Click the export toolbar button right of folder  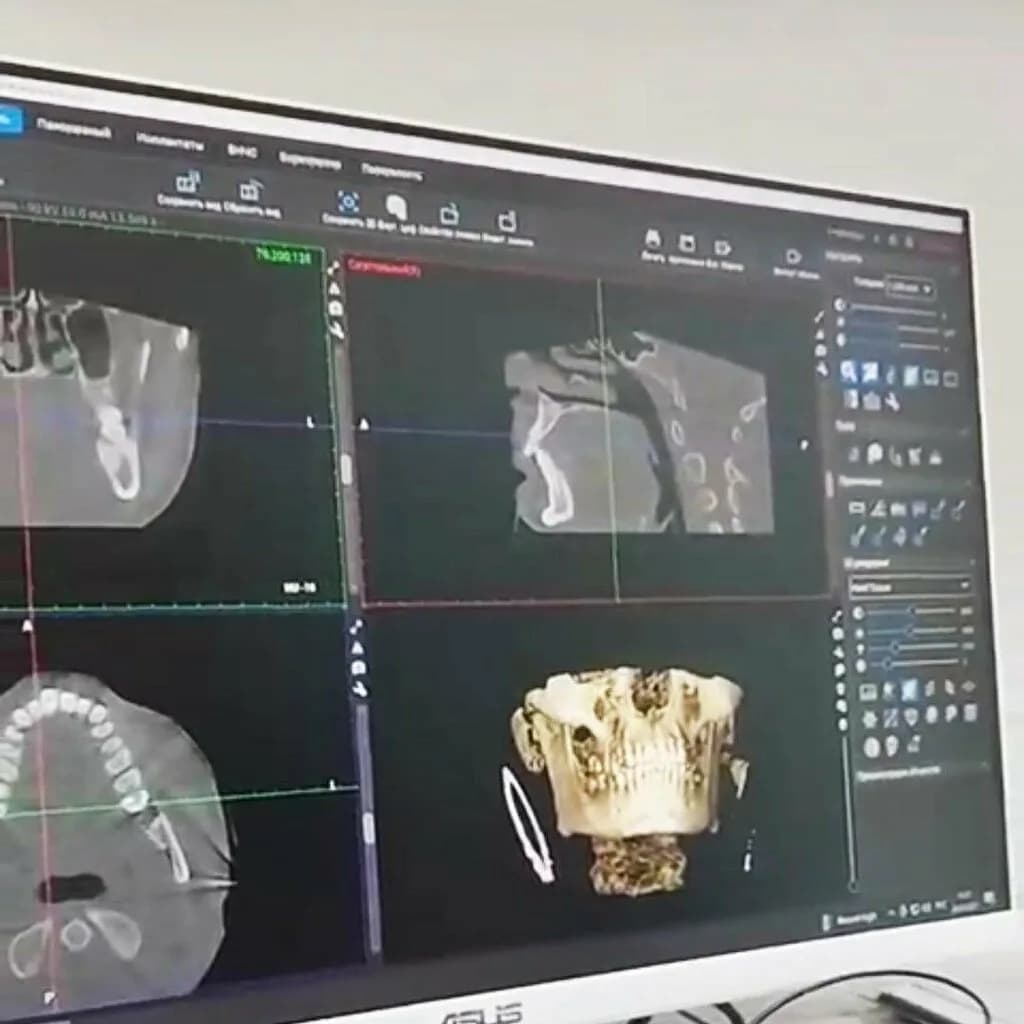(722, 248)
